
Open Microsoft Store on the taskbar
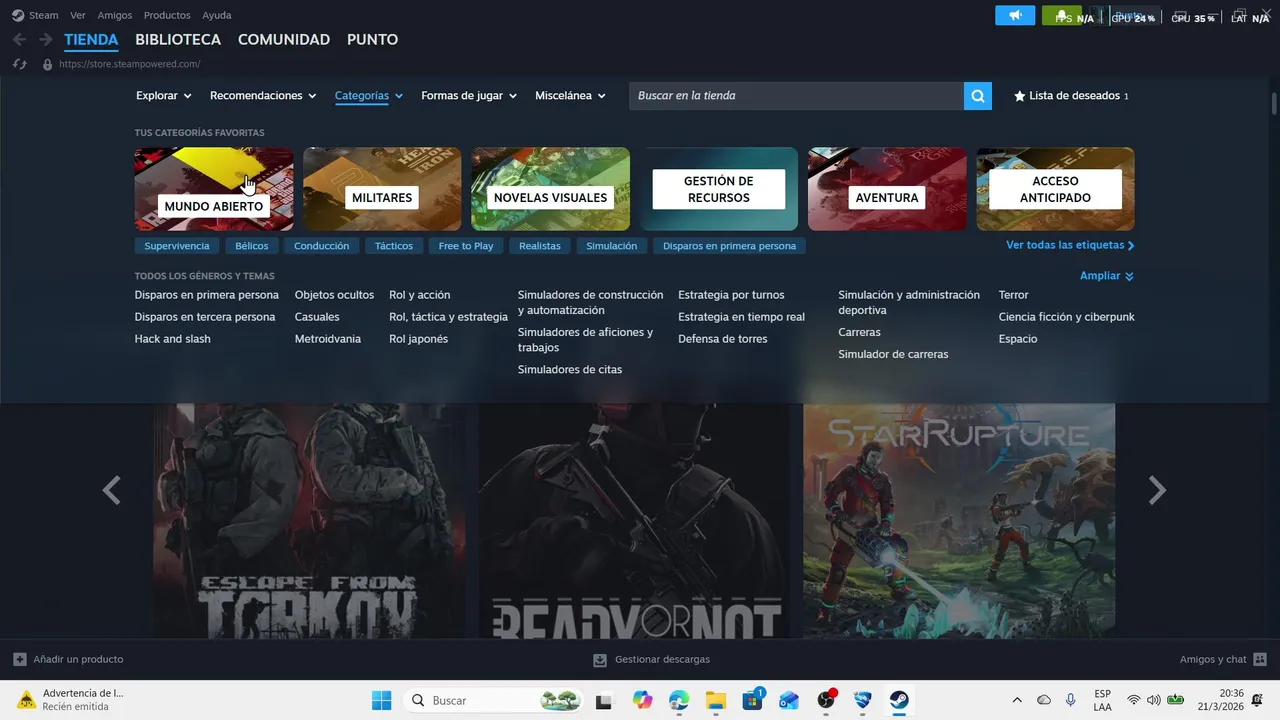[x=752, y=700]
